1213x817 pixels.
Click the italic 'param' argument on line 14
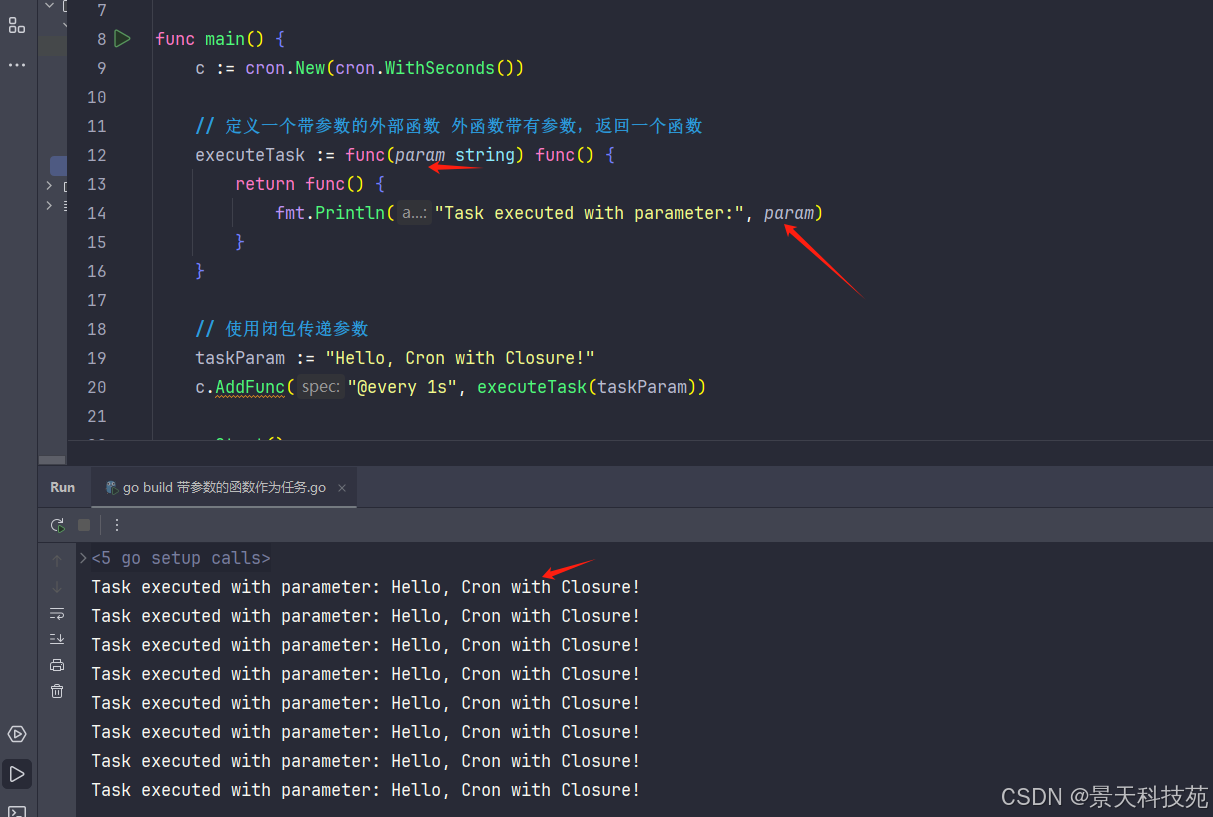pyautogui.click(x=789, y=213)
